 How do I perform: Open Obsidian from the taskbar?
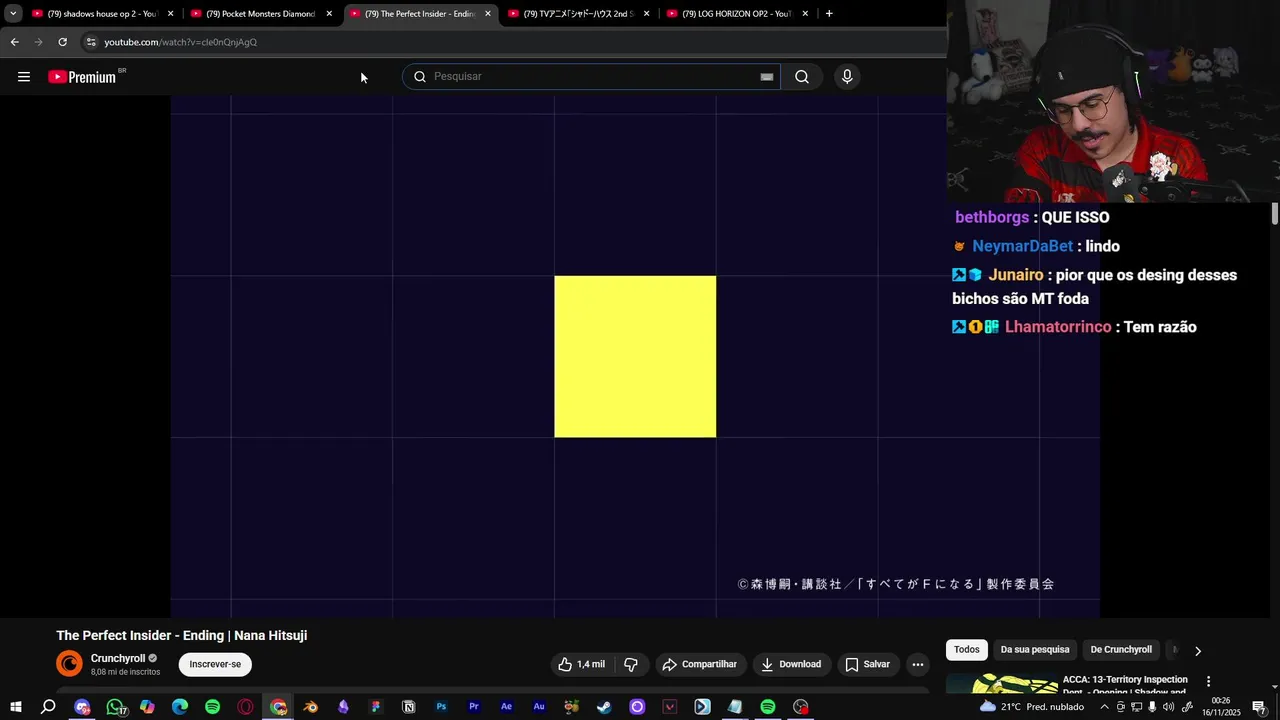(x=343, y=707)
